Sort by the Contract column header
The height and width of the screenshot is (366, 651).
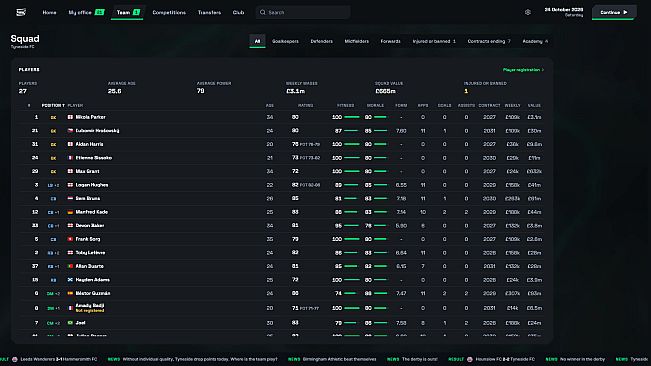click(489, 106)
